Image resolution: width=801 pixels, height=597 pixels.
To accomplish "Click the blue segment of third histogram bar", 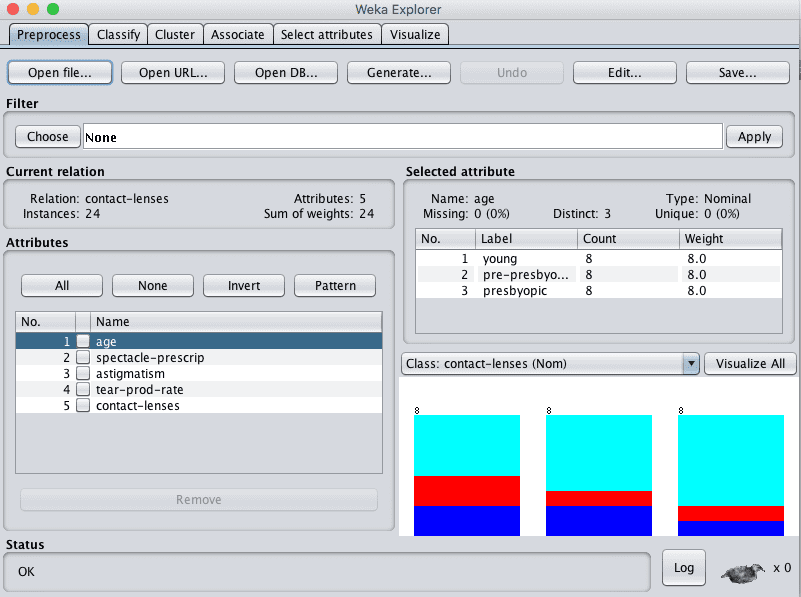I will [x=731, y=528].
